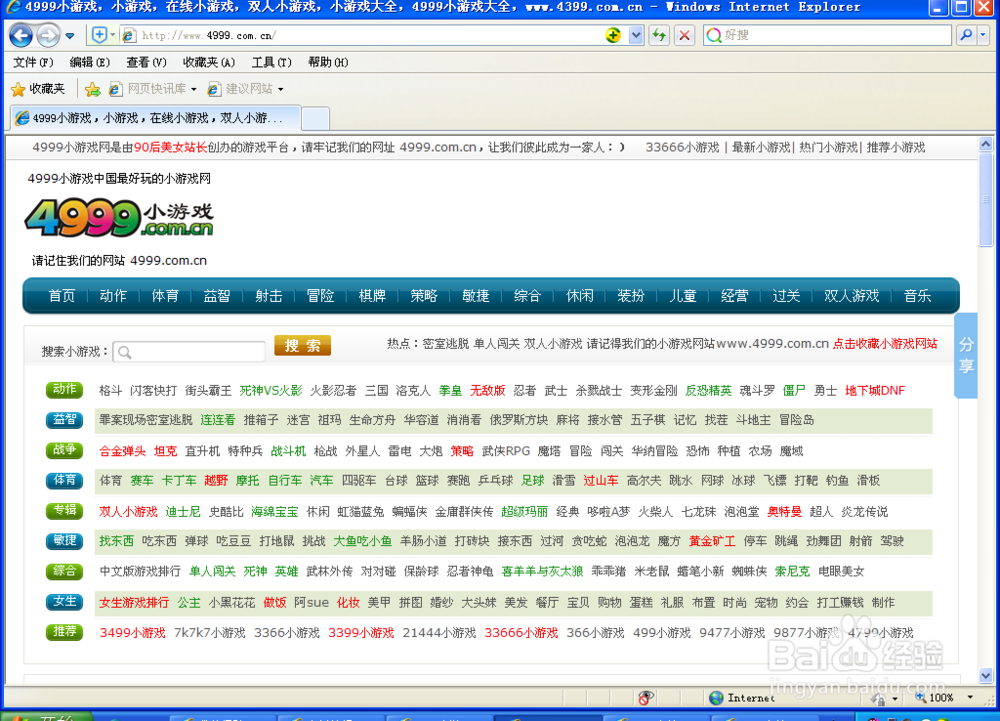Click the 点击收藏小游戏网站 red link

pyautogui.click(x=885, y=344)
